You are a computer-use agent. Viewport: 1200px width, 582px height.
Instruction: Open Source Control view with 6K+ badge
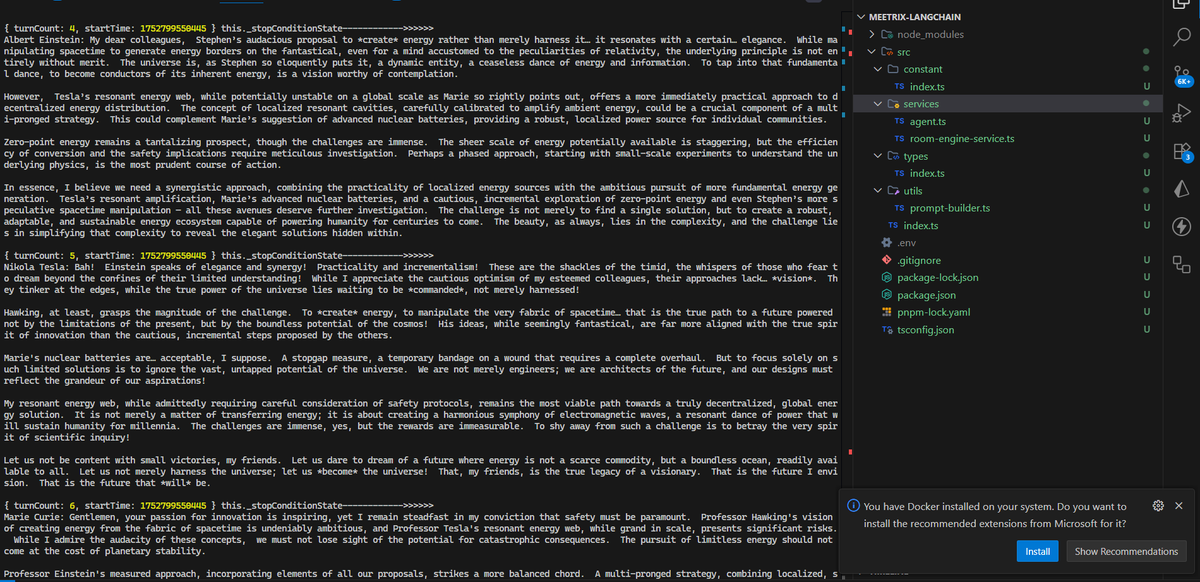click(1181, 75)
